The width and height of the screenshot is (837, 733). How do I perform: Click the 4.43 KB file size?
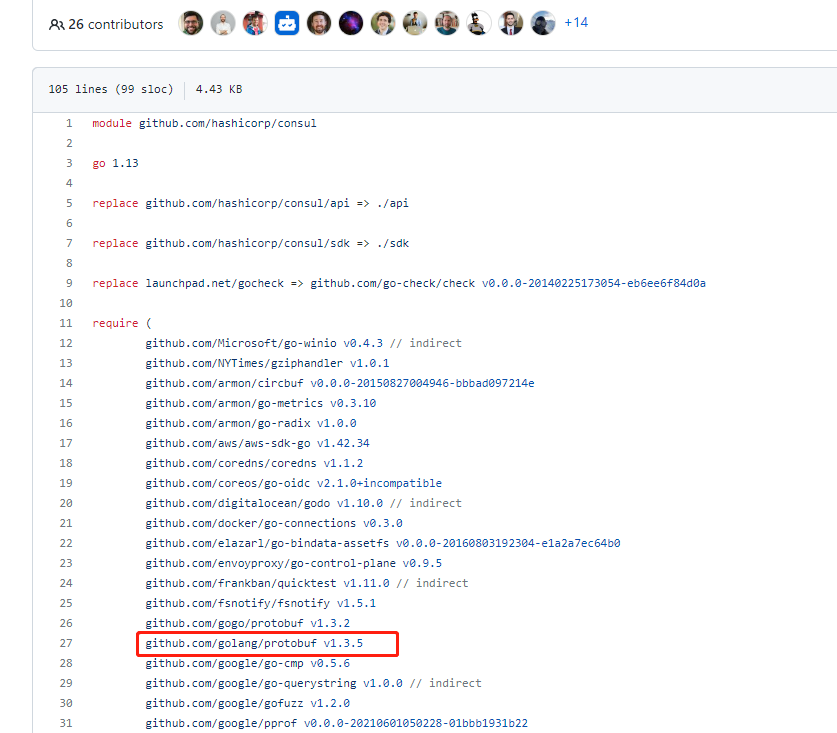coord(219,89)
